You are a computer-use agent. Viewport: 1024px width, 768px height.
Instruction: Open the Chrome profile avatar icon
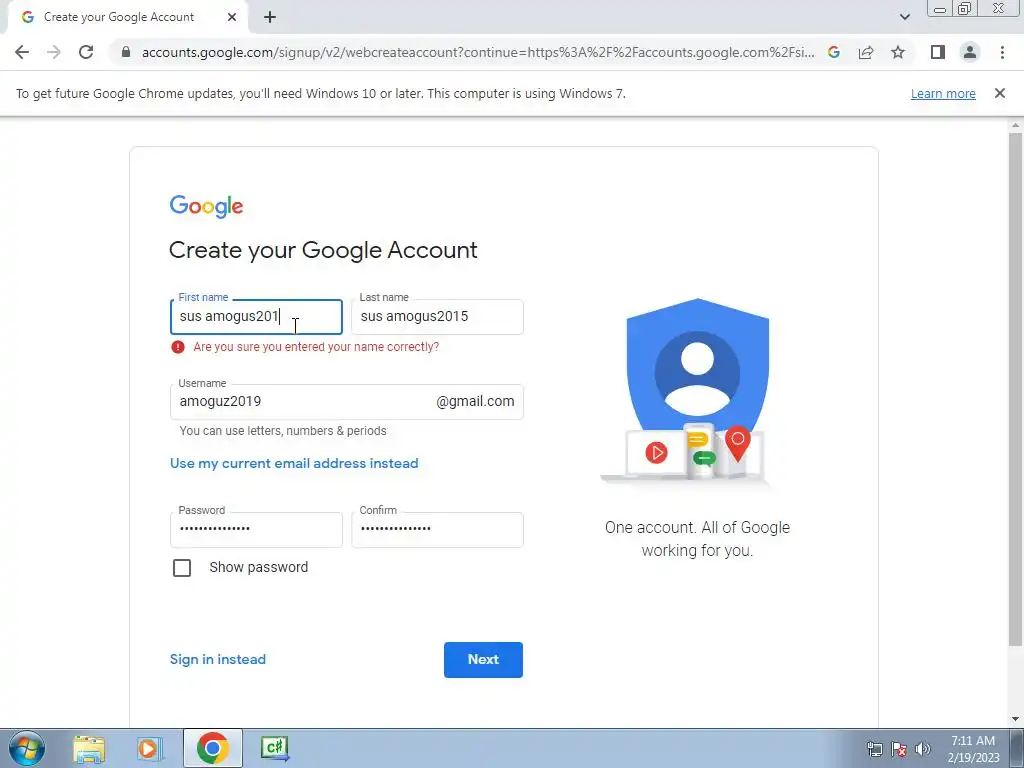click(x=970, y=52)
